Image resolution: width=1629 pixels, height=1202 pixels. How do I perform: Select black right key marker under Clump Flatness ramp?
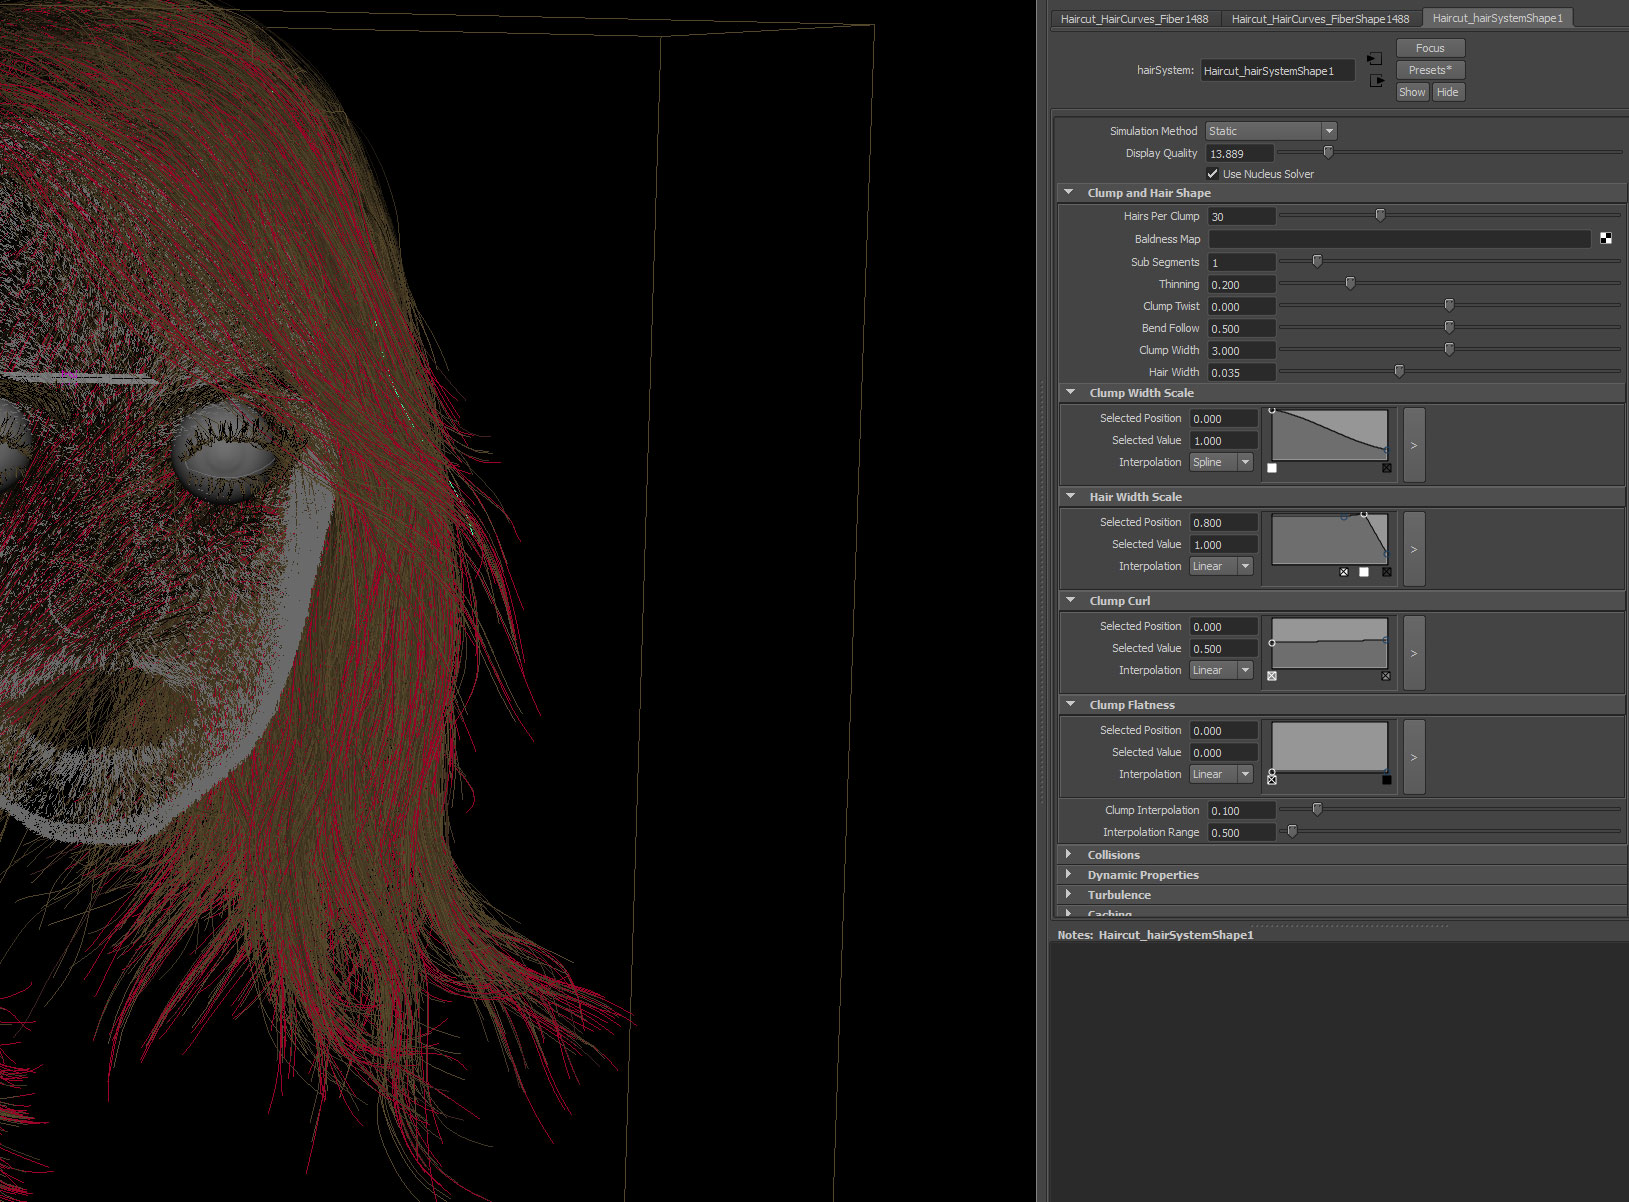(1387, 780)
